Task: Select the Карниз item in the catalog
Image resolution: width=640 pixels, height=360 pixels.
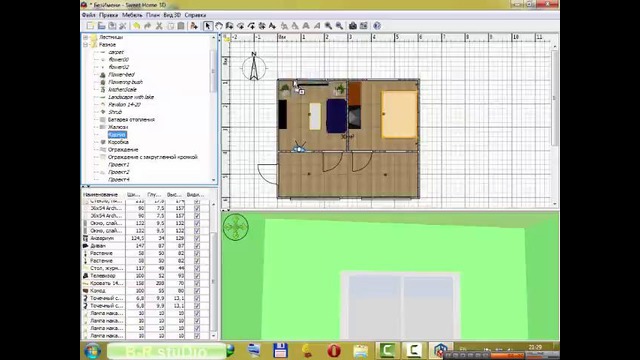Action: 117,134
